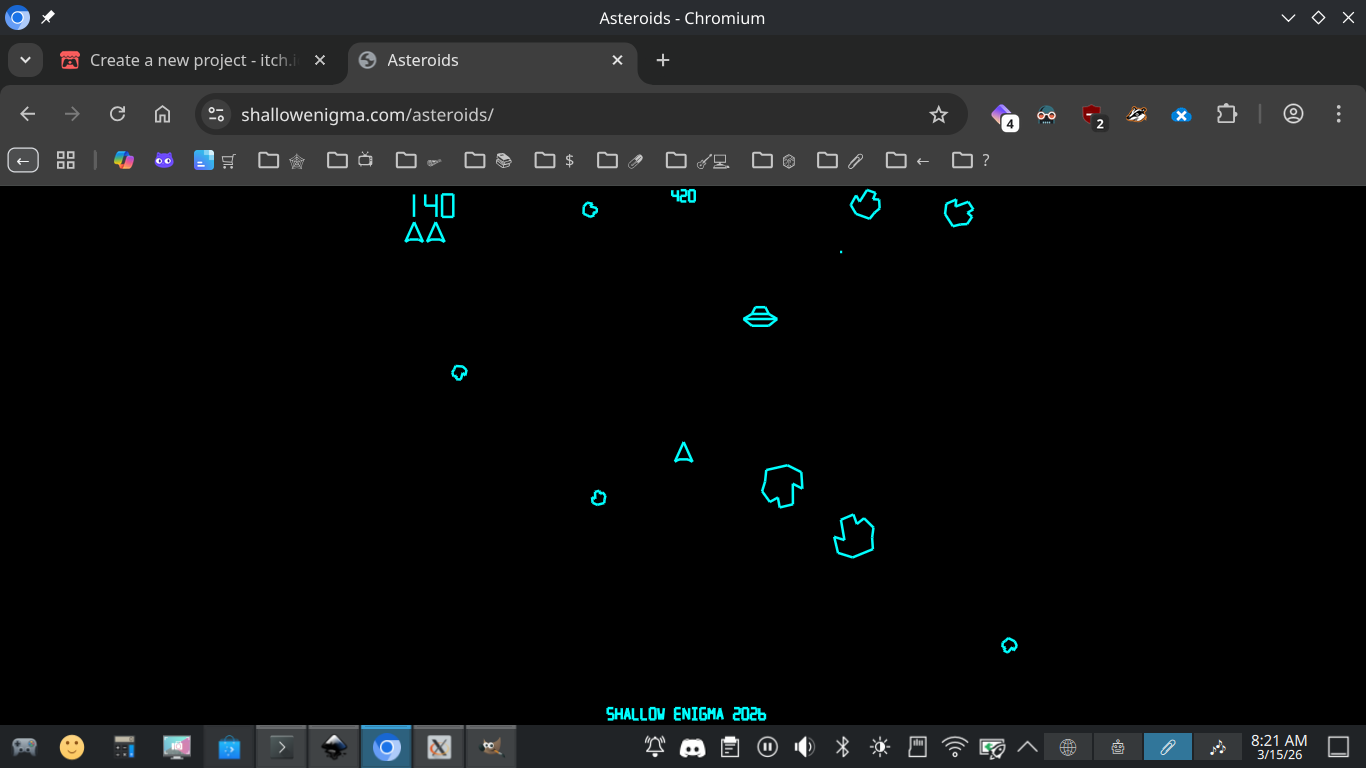Reload the Asteroids page
Image resolution: width=1366 pixels, height=768 pixels.
[118, 114]
